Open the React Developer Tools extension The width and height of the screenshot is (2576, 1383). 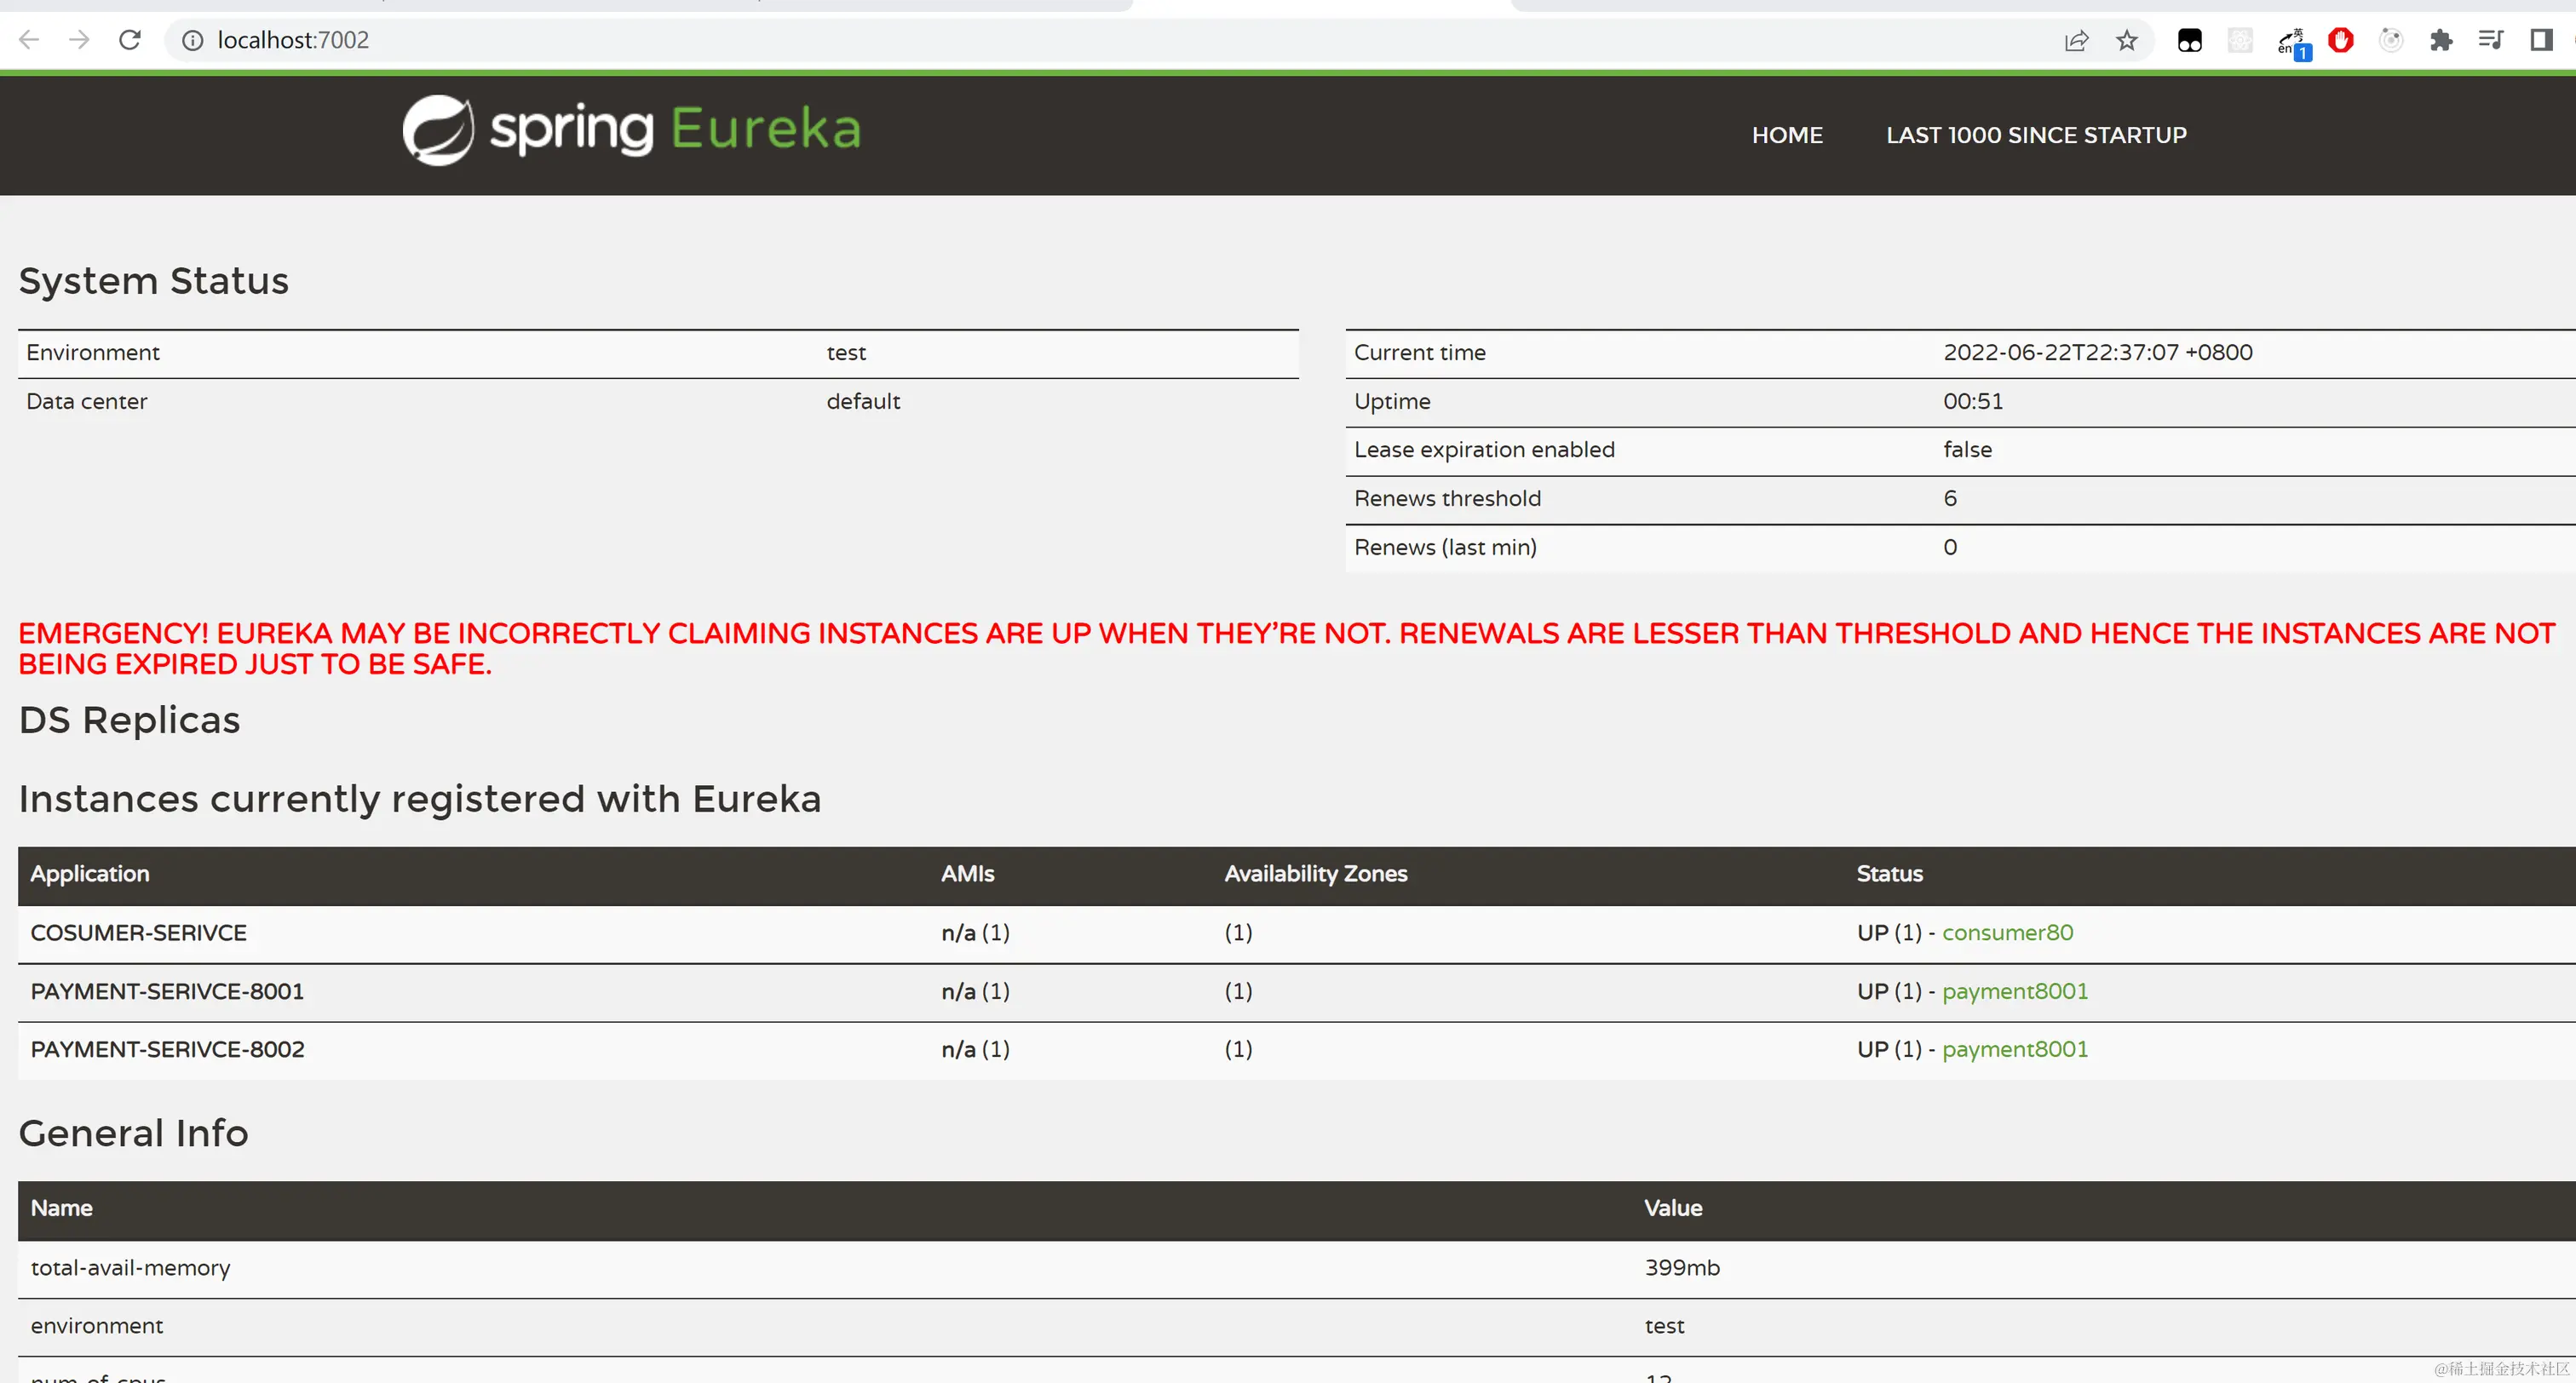pos(2240,40)
